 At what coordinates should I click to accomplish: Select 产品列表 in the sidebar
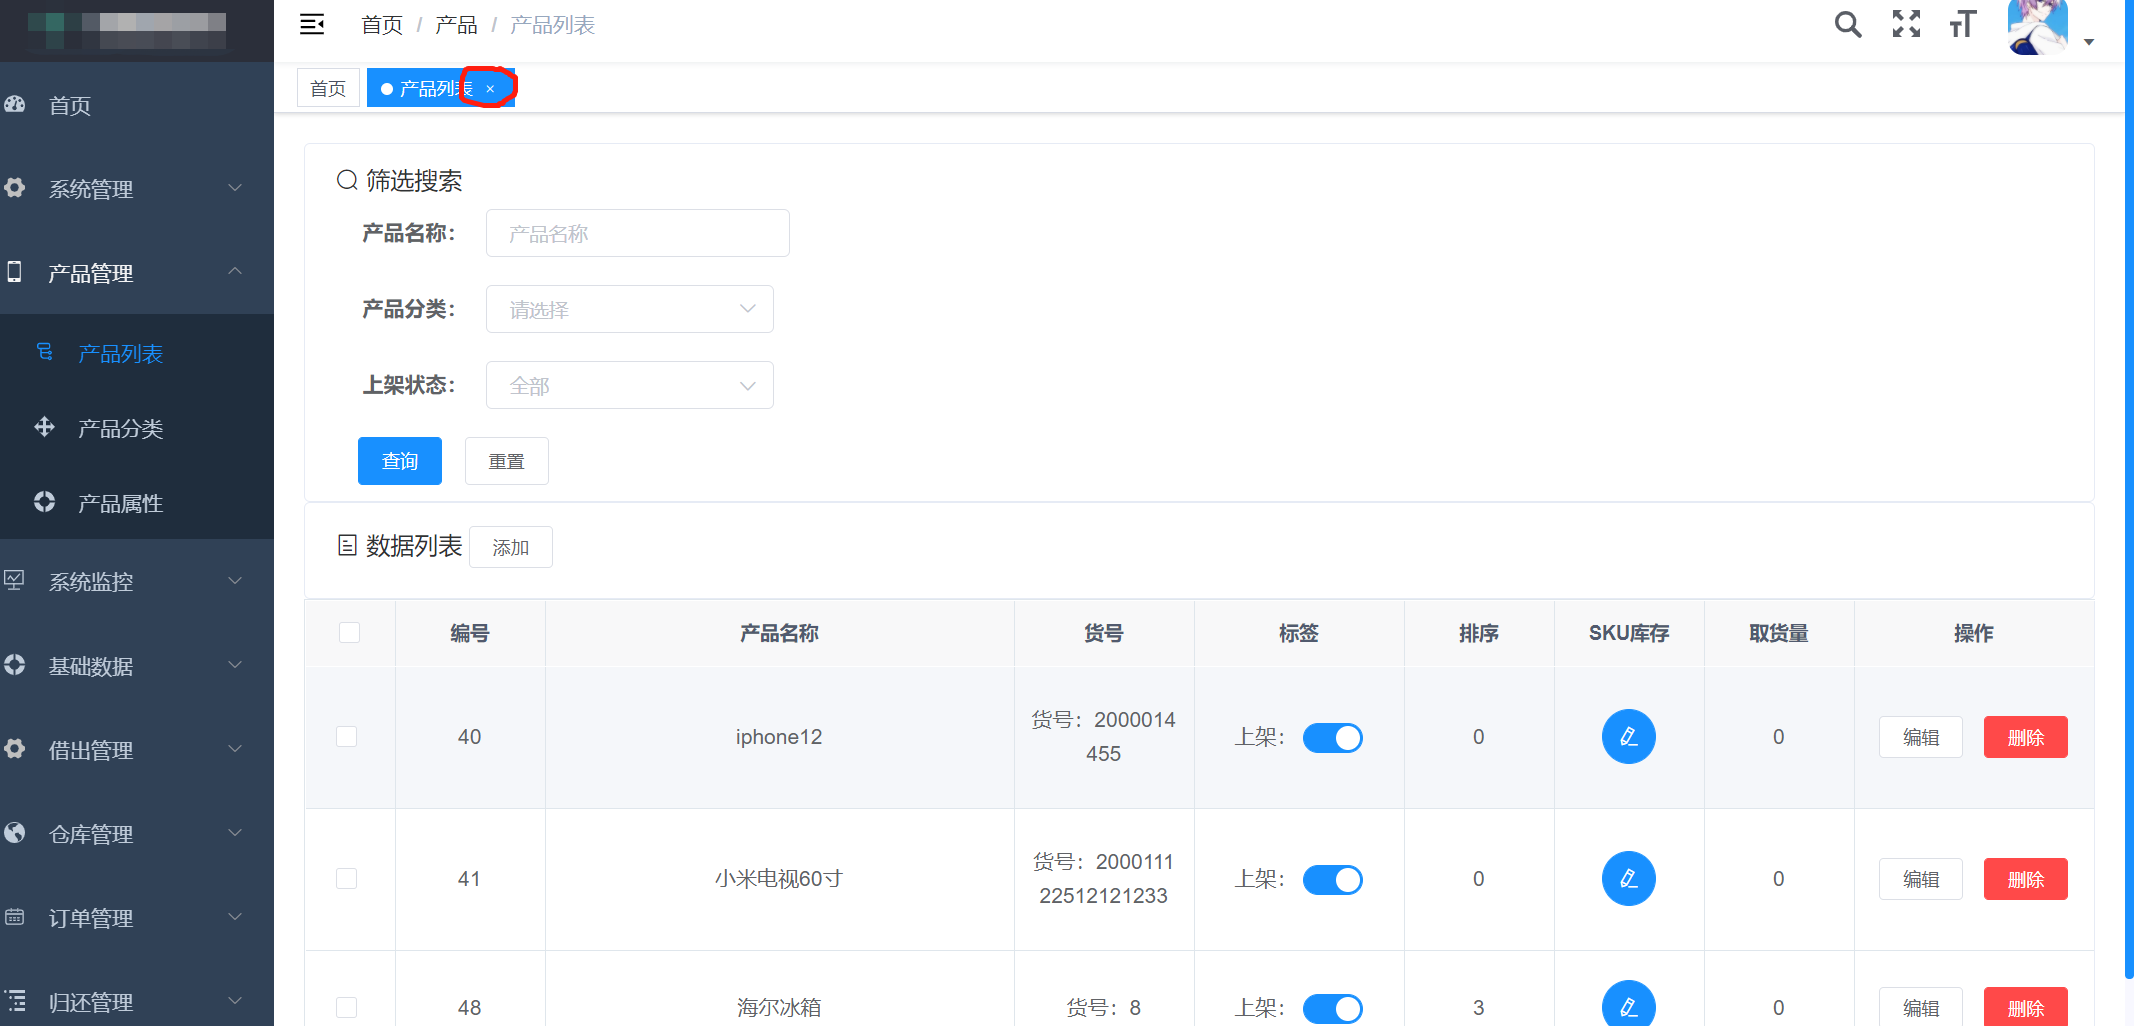(x=137, y=352)
